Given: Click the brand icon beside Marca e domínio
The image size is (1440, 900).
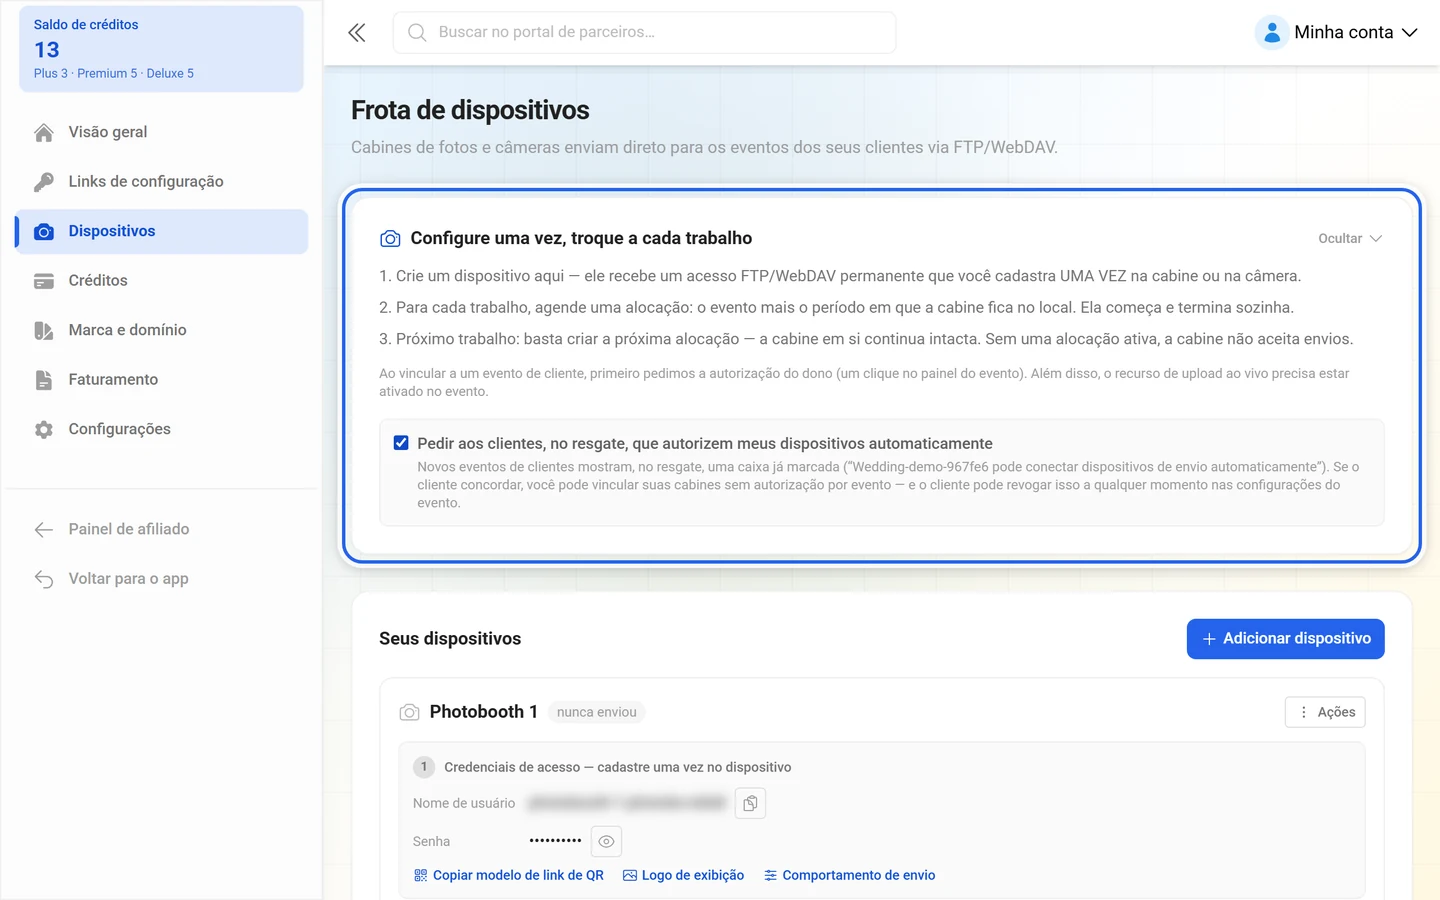Looking at the screenshot, I should coord(44,330).
